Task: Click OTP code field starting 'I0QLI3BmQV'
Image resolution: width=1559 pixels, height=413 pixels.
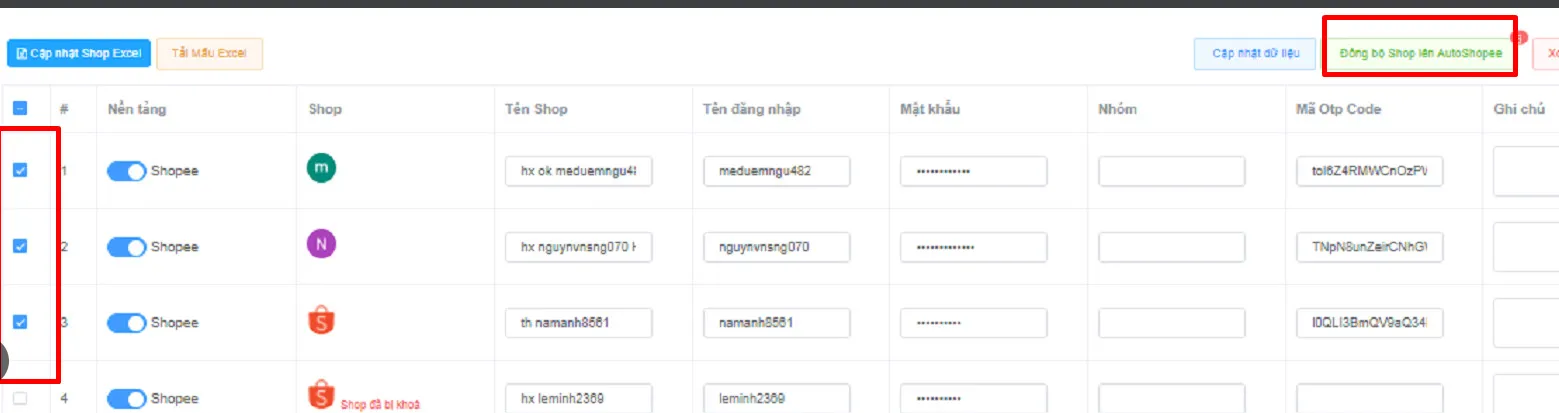Action: pos(1370,323)
